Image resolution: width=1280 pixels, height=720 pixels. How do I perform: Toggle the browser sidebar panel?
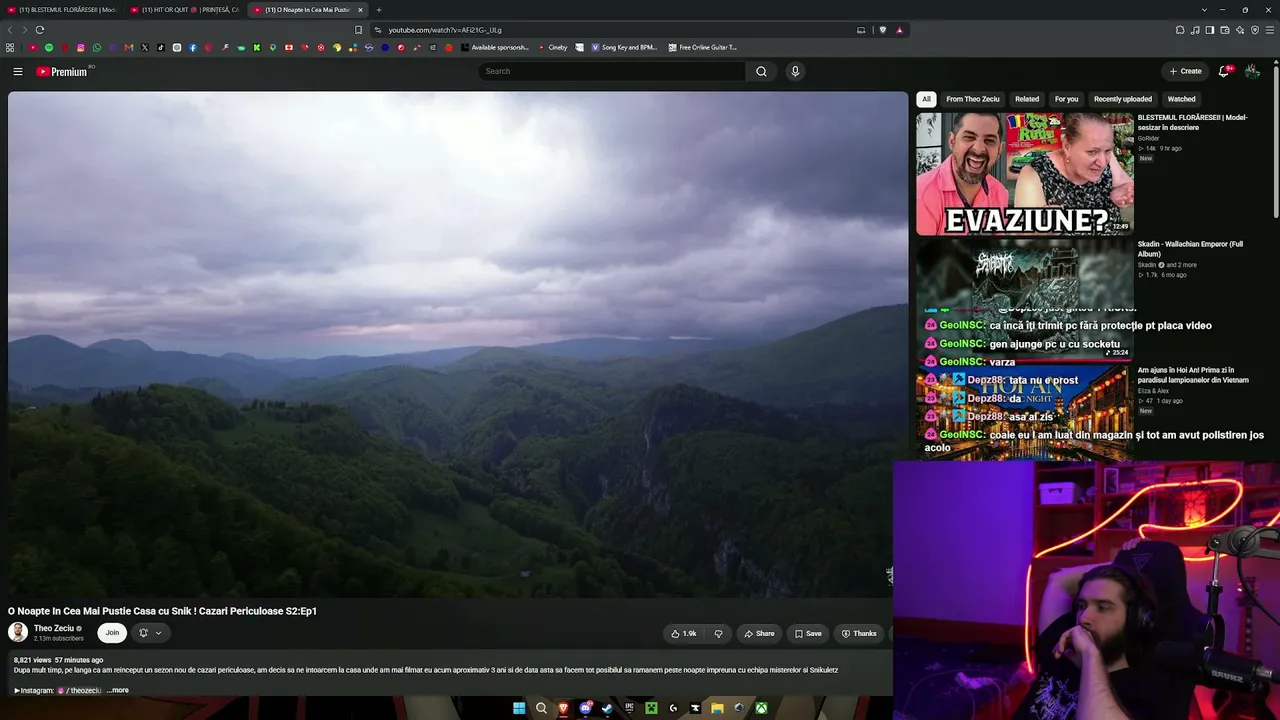(x=1210, y=30)
